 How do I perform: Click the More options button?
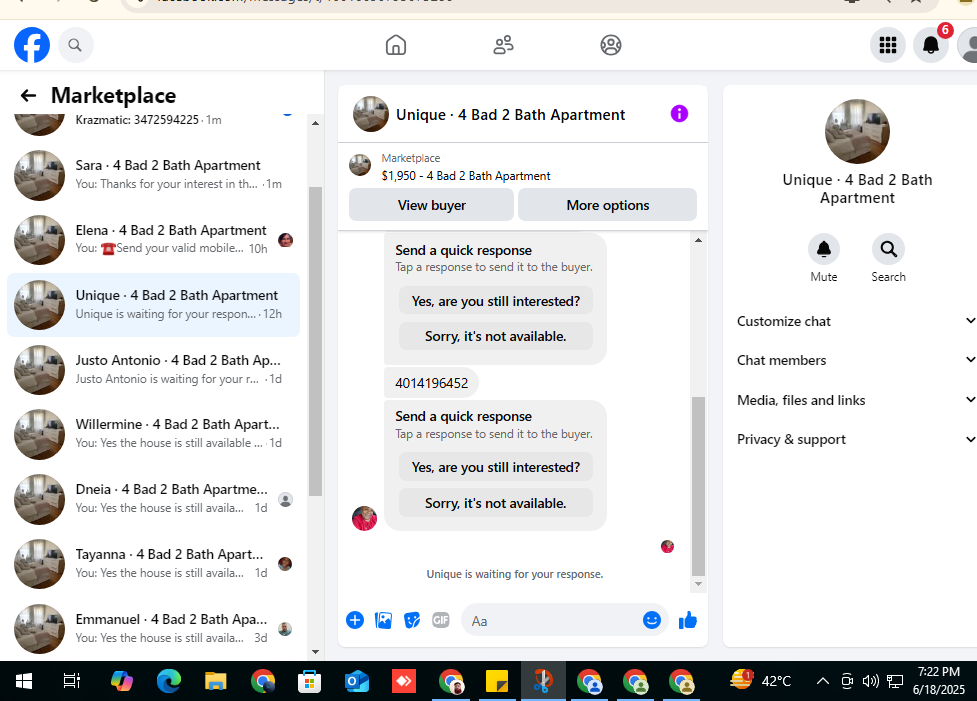tap(608, 205)
